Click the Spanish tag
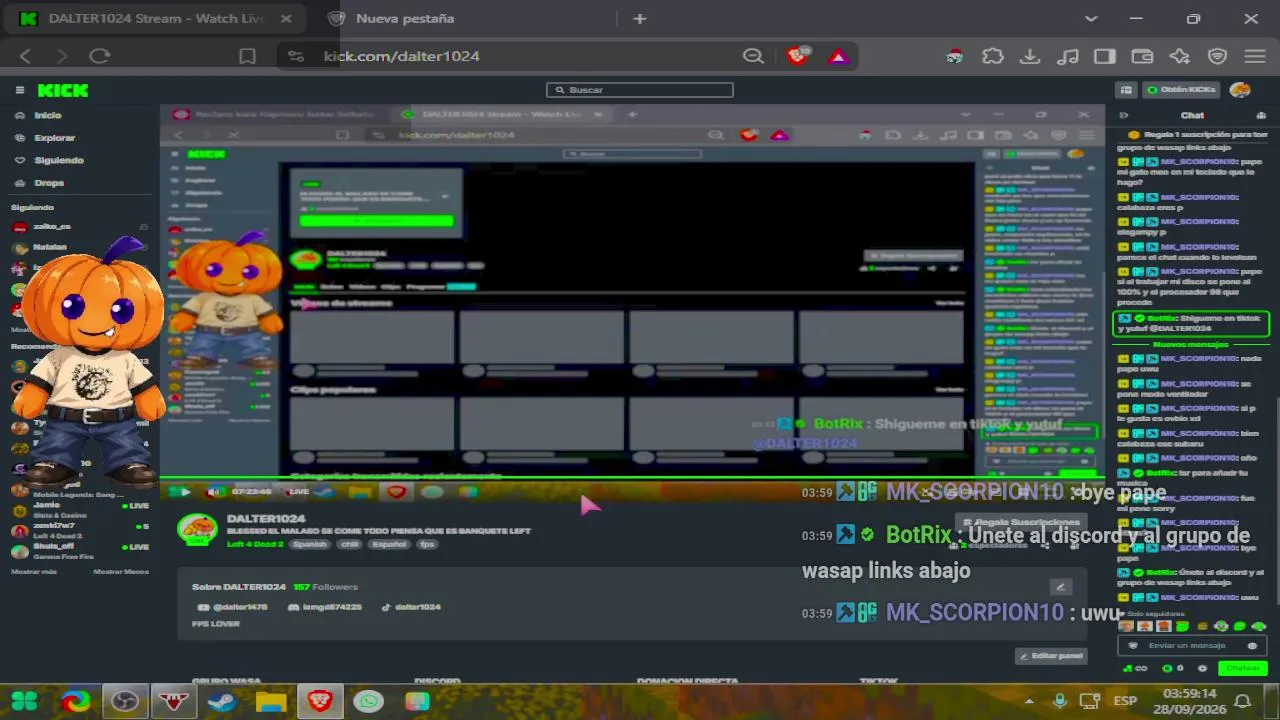The height and width of the screenshot is (720, 1280). coord(309,544)
